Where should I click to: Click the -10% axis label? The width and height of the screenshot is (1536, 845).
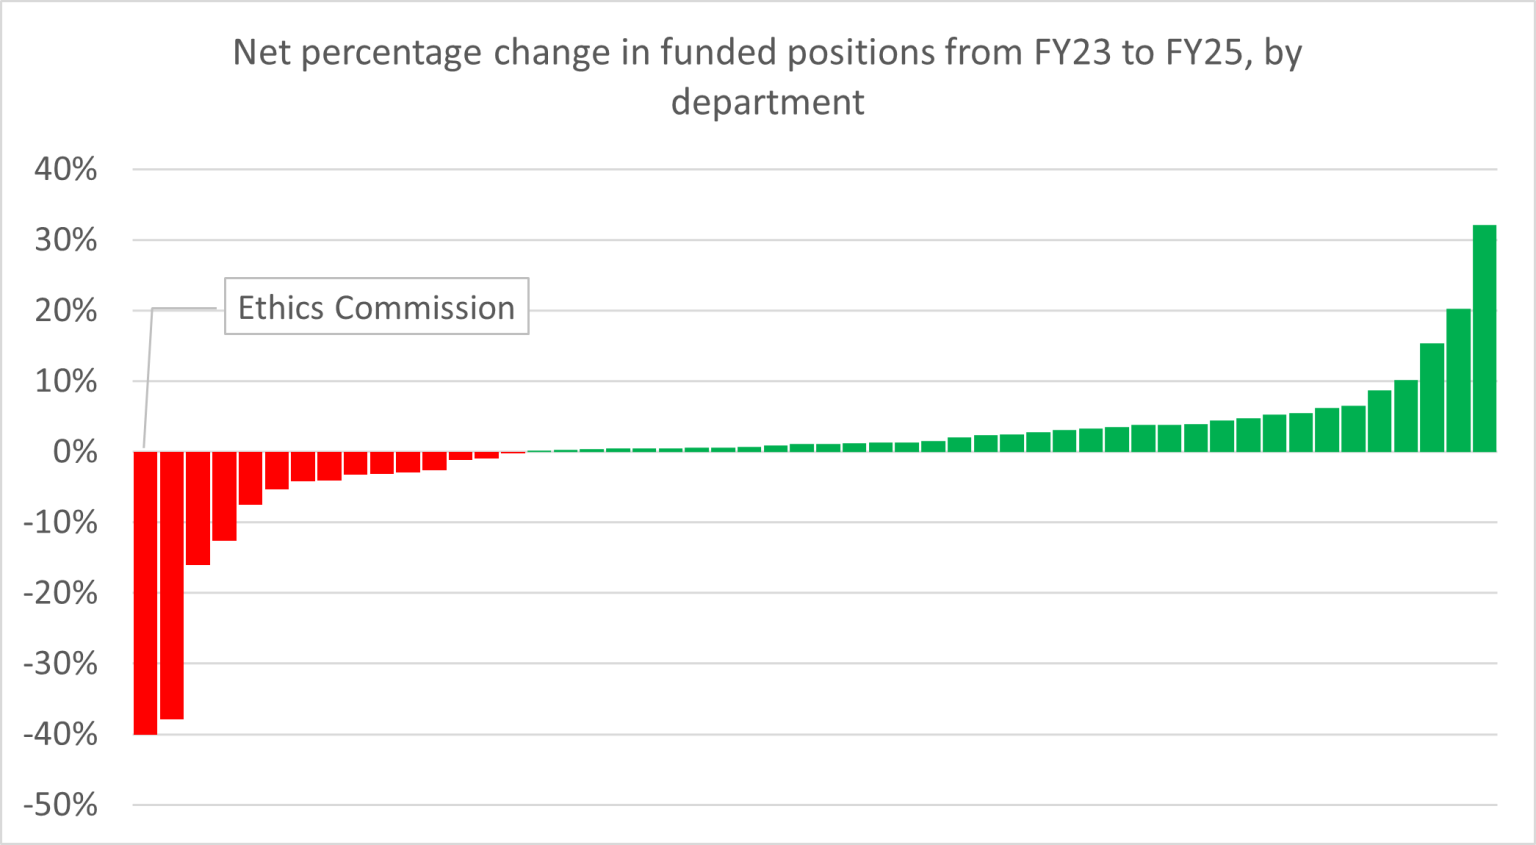tap(61, 522)
